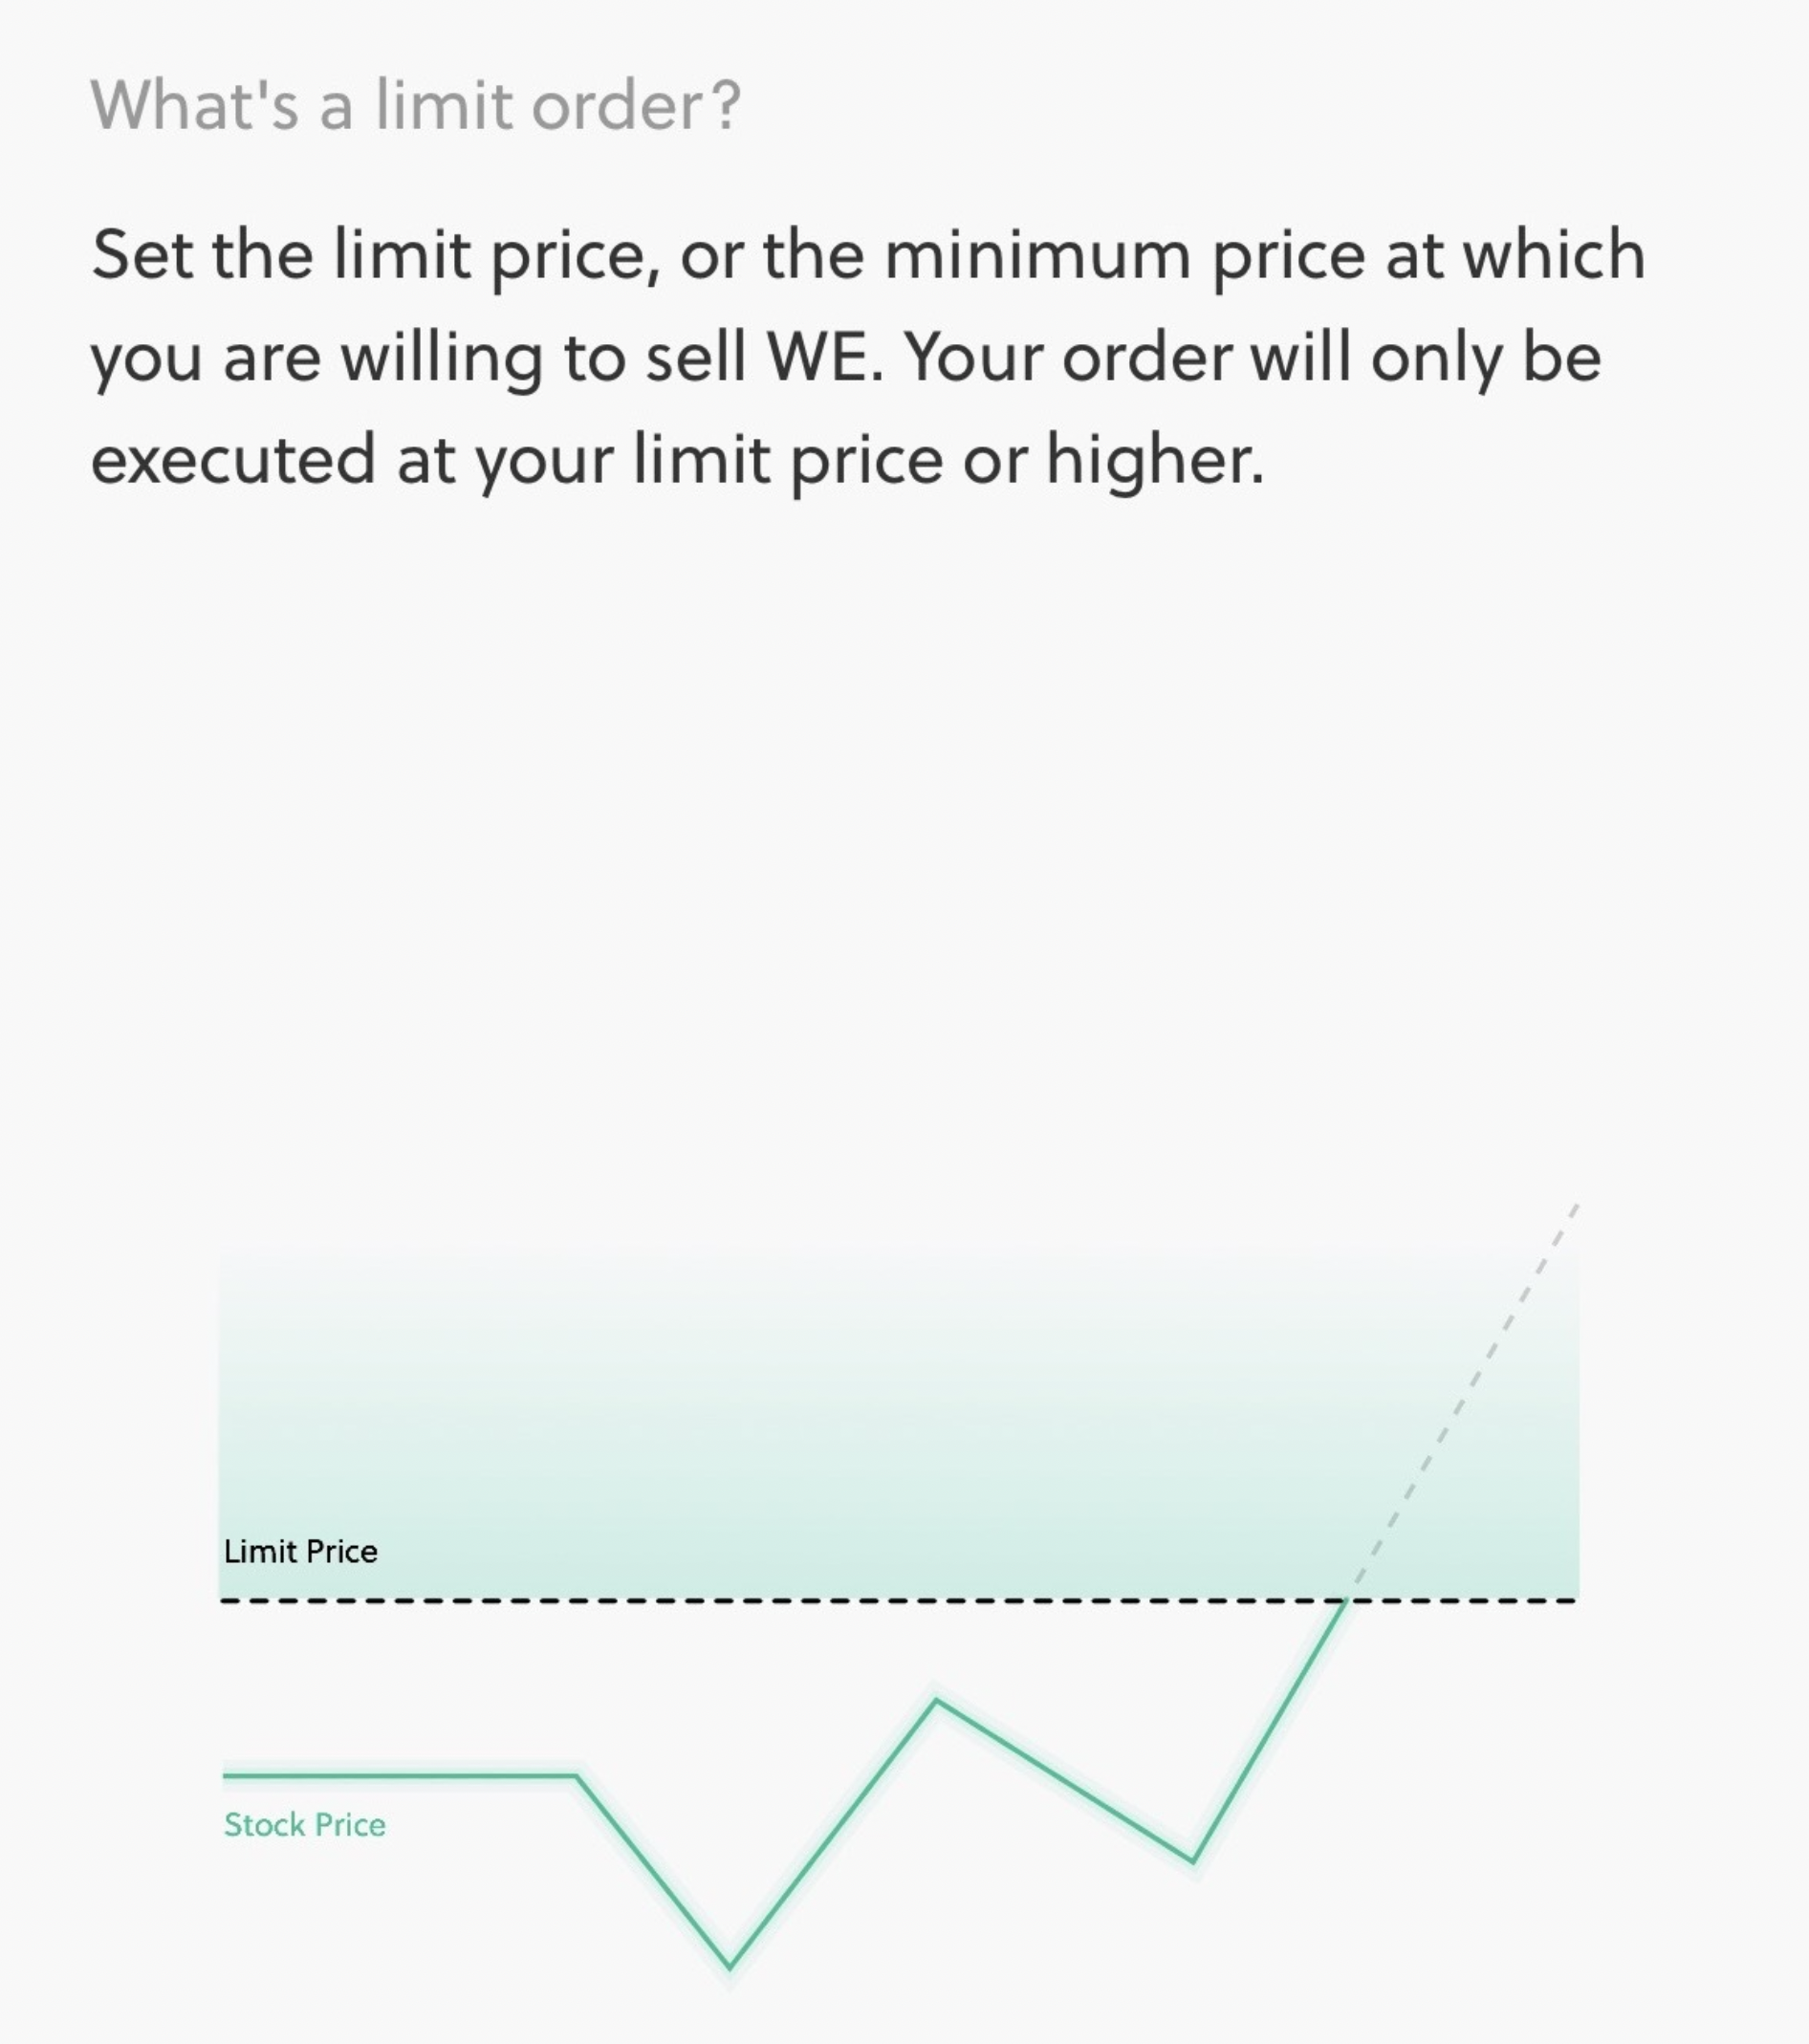Screen dimensions: 1809x2044
Task: Click where the stock line meets the limit line
Action: pyautogui.click(x=1346, y=1601)
